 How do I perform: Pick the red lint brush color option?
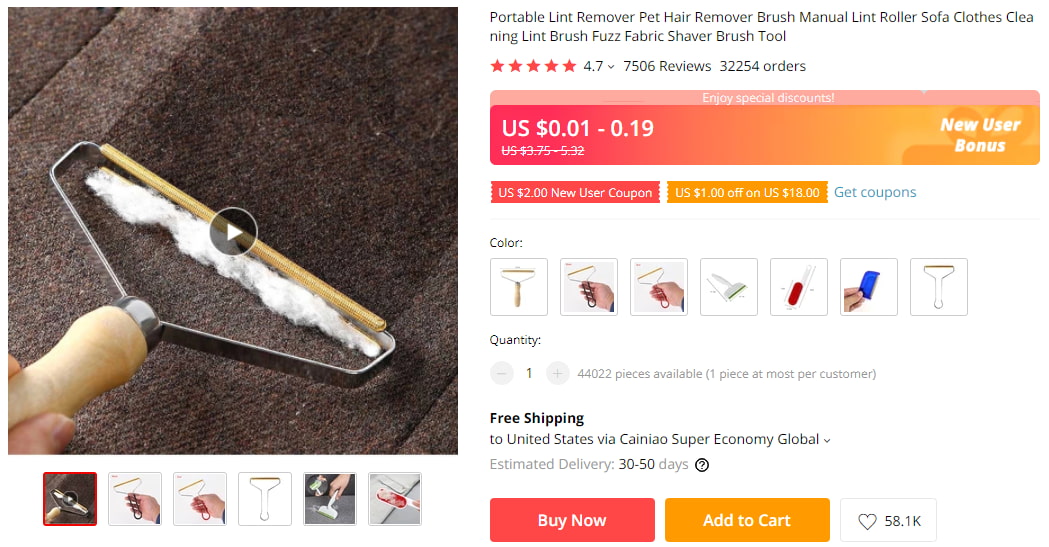click(799, 287)
